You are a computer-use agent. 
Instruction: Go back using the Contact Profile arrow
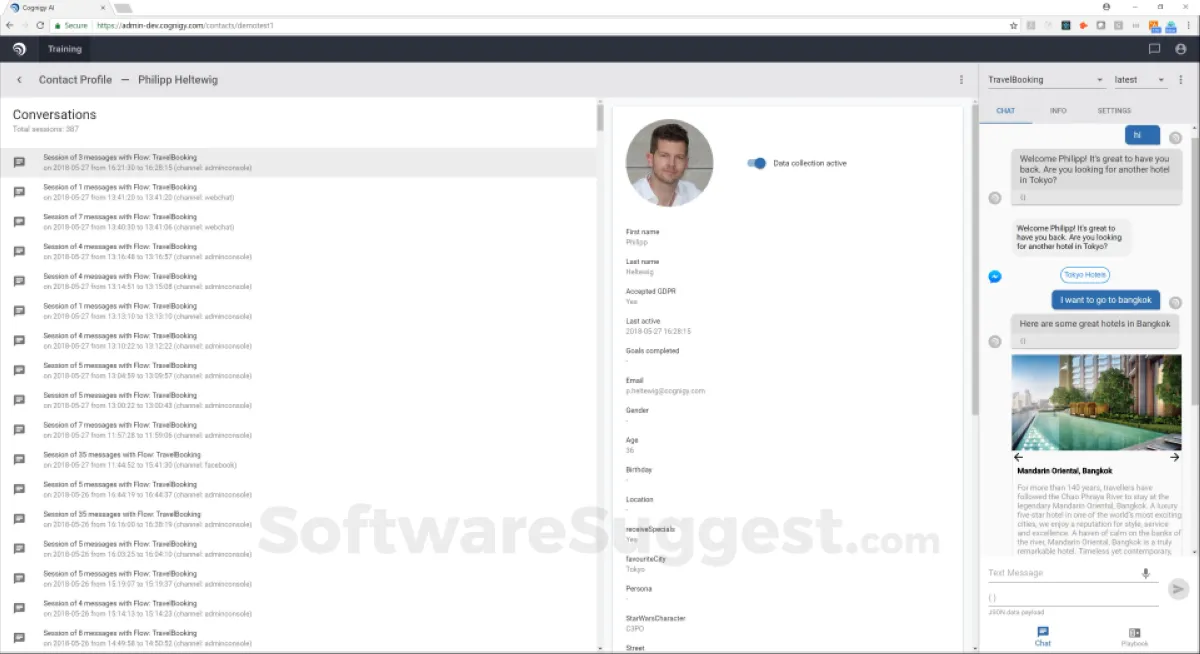coord(19,80)
